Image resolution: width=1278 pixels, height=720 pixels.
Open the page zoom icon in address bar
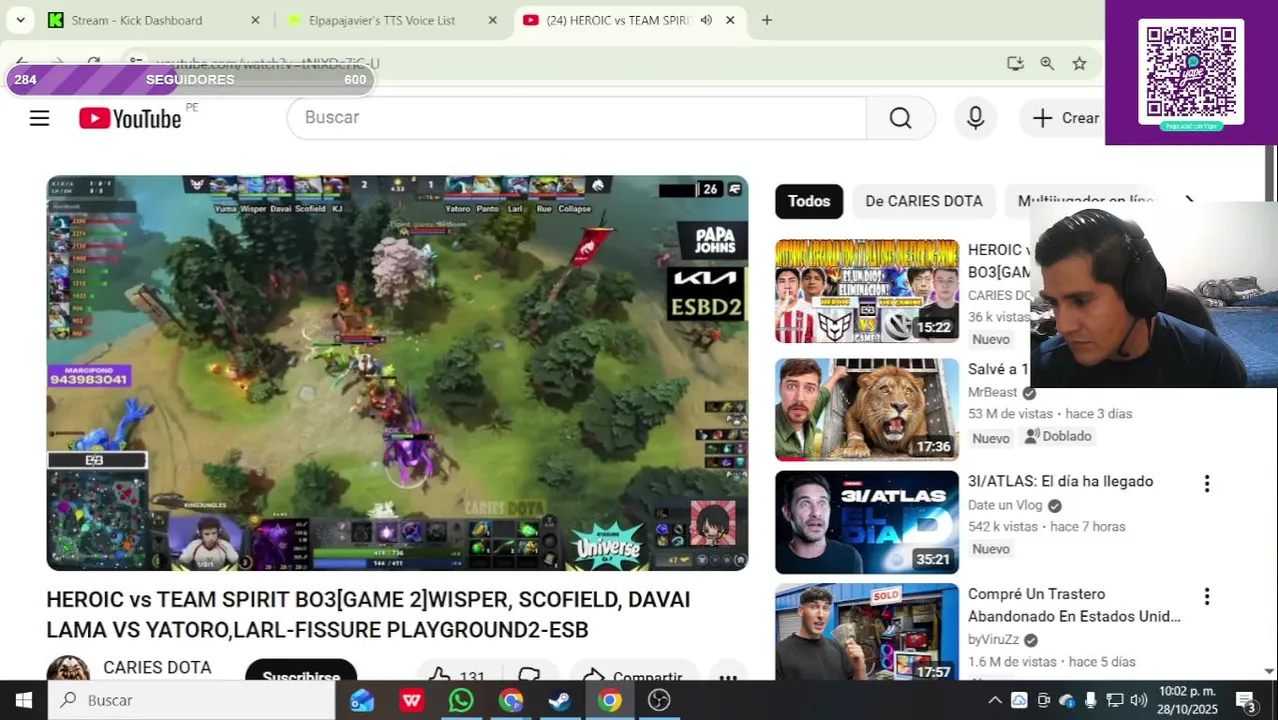(1047, 63)
